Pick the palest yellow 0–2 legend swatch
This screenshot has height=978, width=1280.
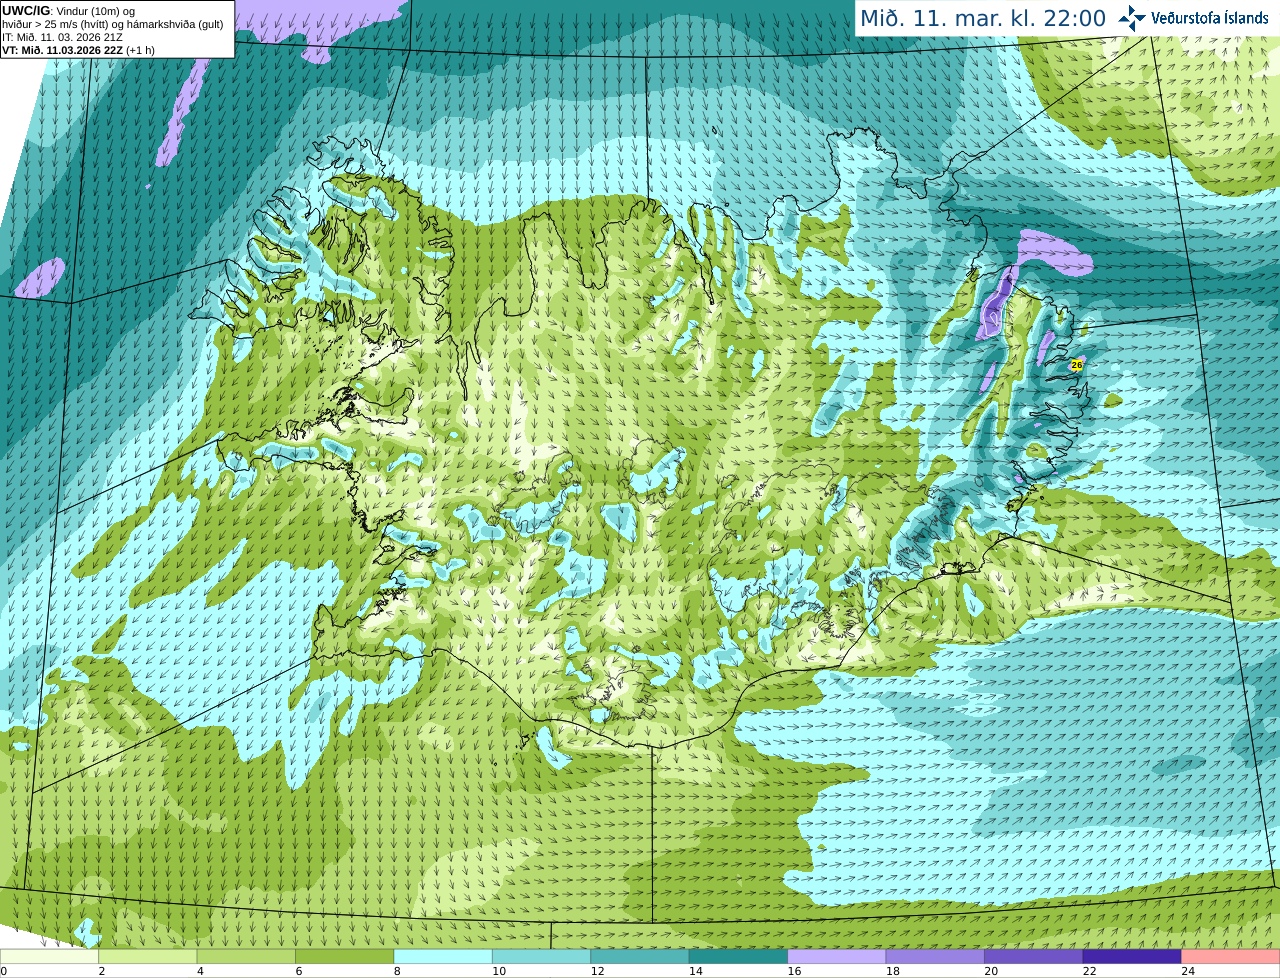click(50, 957)
